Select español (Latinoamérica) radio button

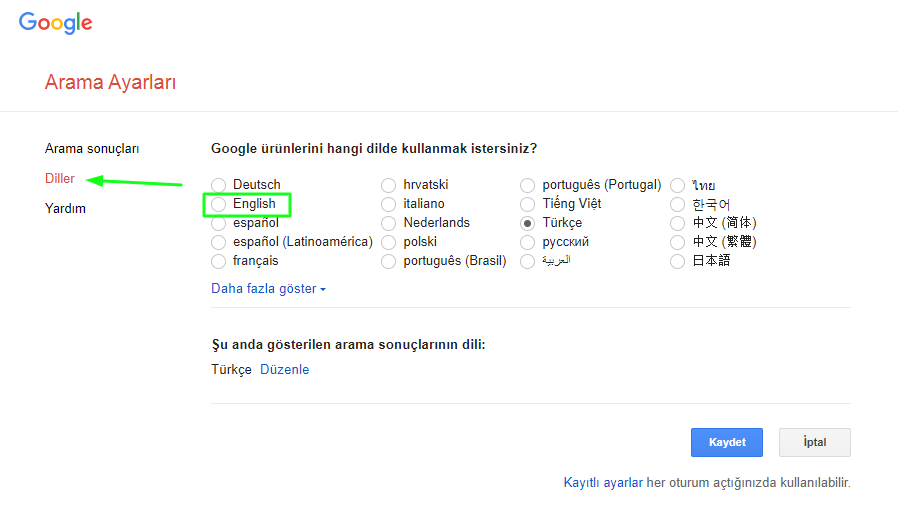pos(218,242)
